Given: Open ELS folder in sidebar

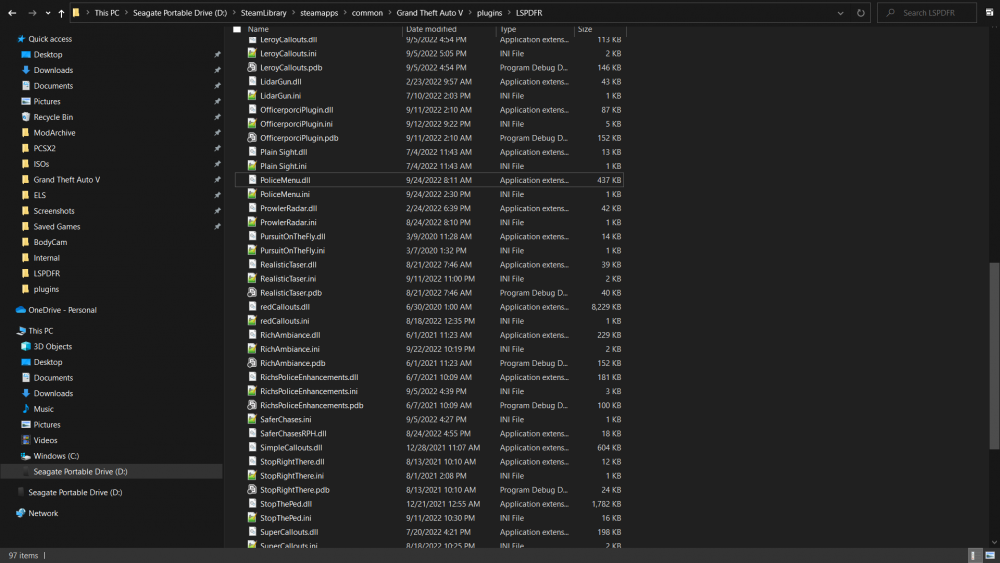Looking at the screenshot, I should (x=40, y=195).
